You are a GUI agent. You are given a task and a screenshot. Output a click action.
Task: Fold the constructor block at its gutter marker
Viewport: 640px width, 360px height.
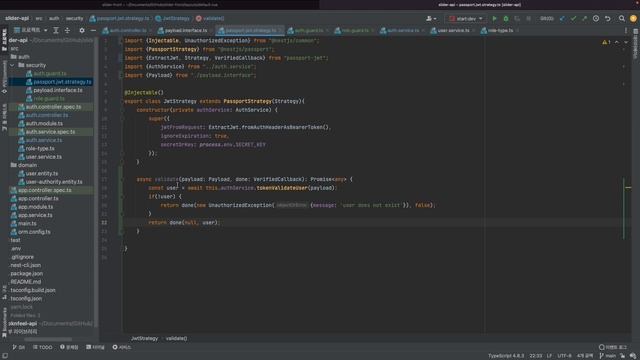122,110
